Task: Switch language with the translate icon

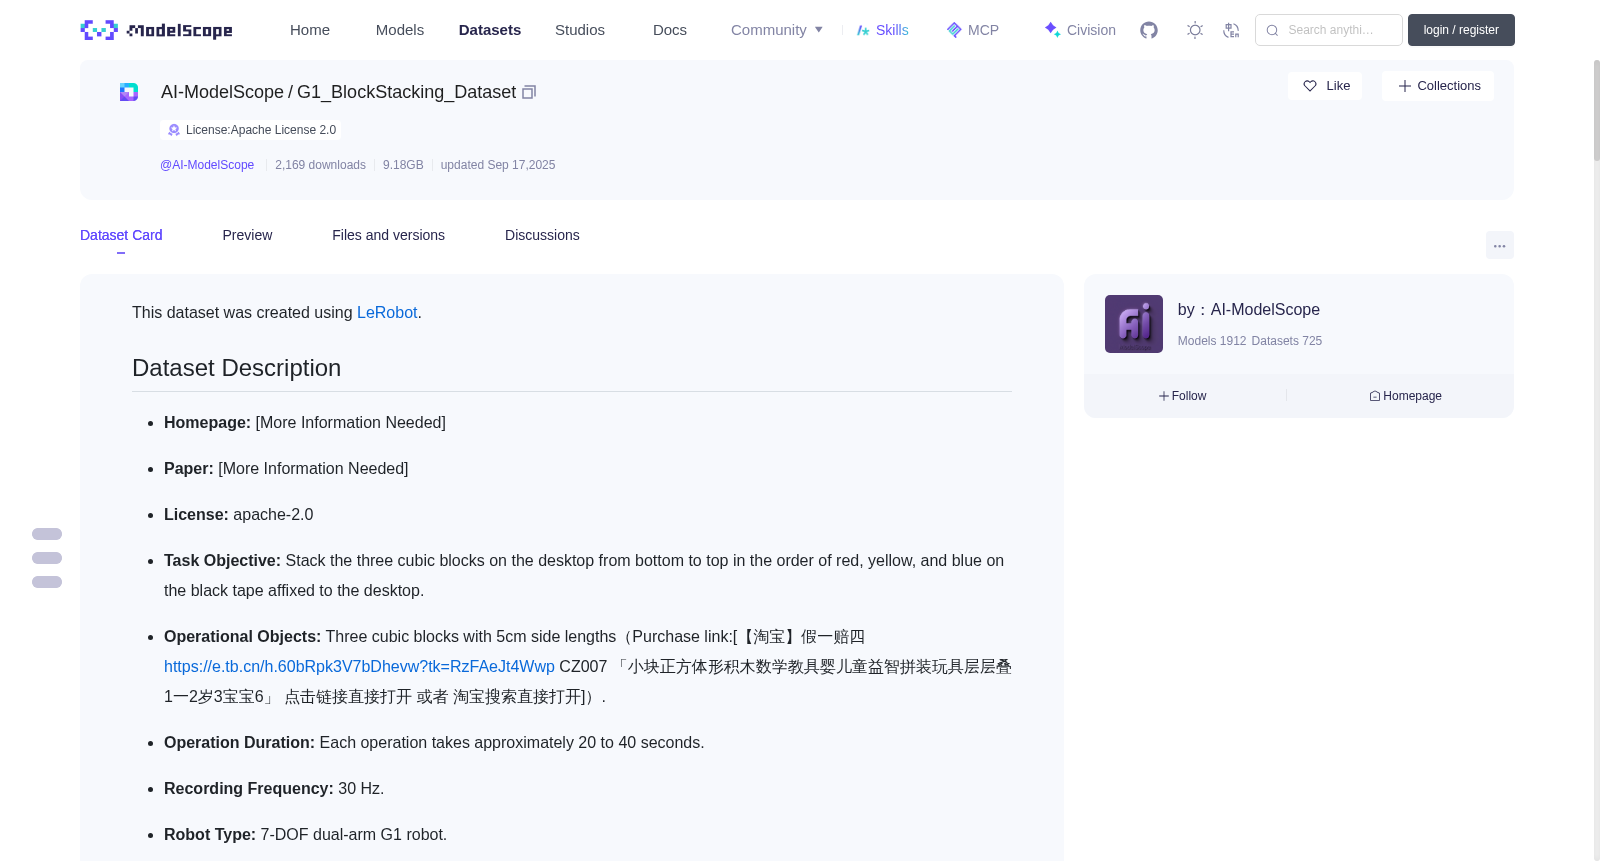Action: point(1231,30)
